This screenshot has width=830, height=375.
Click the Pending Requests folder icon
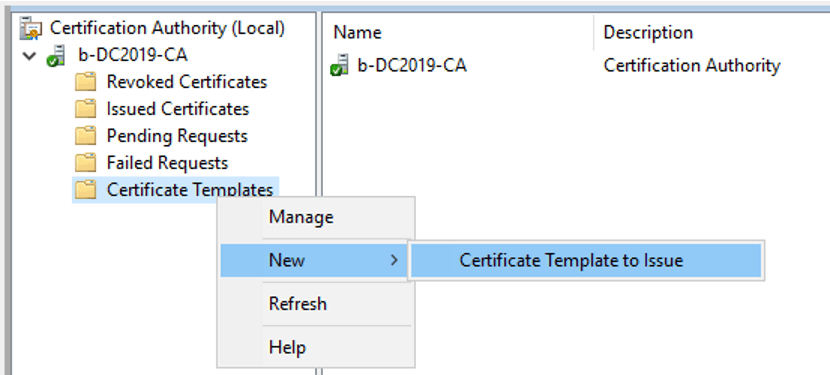85,136
